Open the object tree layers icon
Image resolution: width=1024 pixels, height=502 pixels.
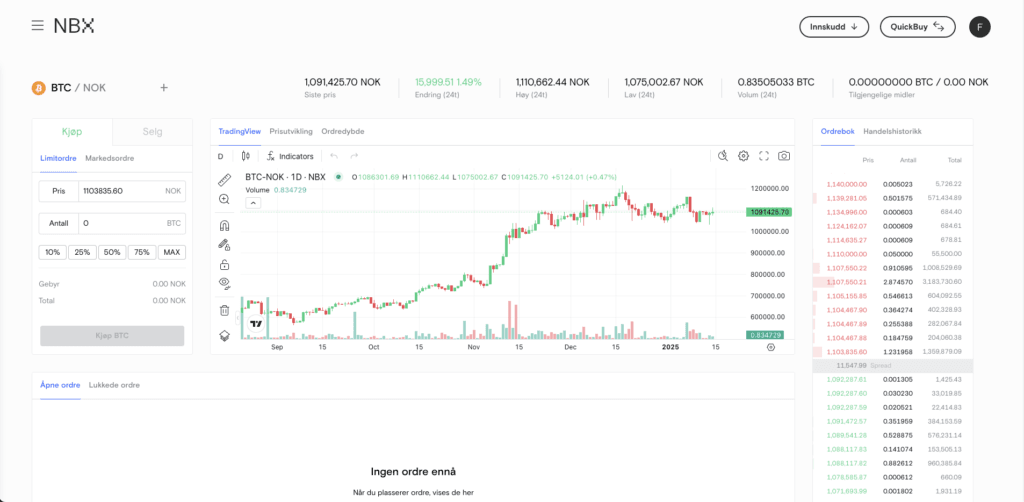coord(224,335)
